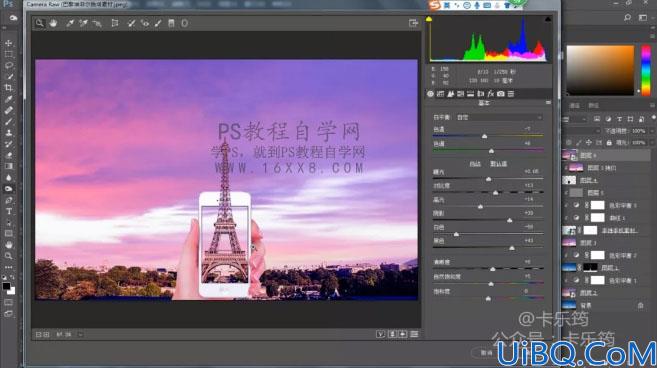Select the Transform tool in Camera Raw
Viewport: 657px width, 368px height.
114,23
